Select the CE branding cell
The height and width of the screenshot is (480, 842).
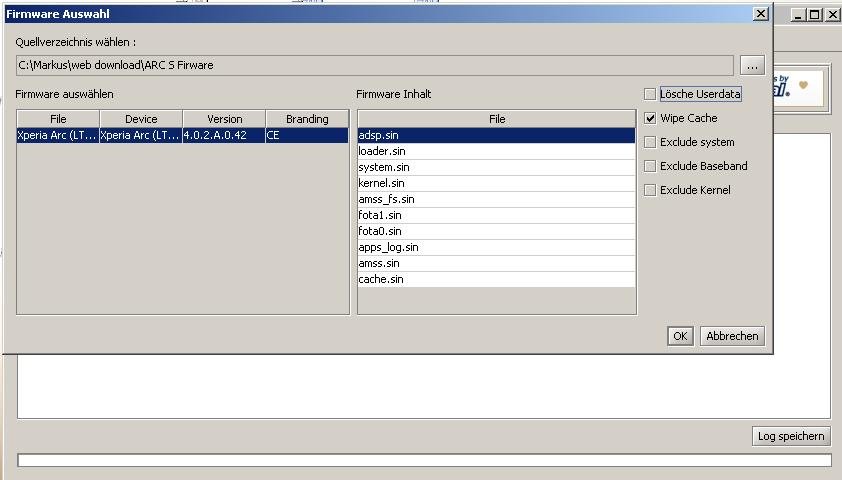pyautogui.click(x=307, y=135)
